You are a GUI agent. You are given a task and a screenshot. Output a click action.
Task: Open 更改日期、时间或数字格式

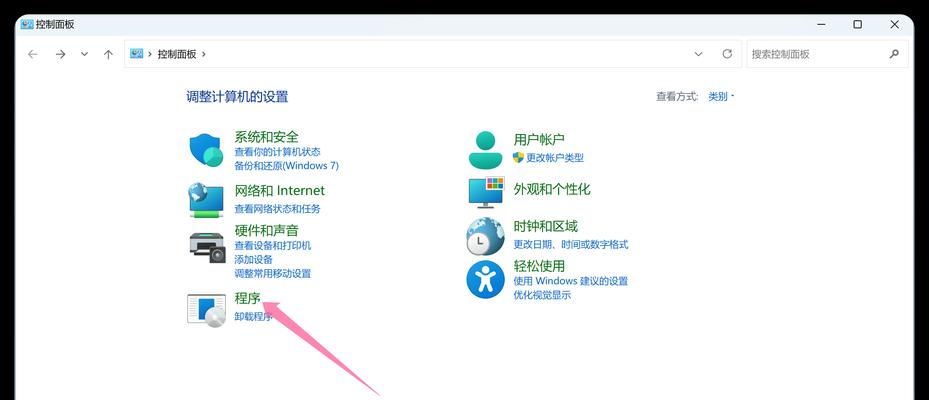click(x=571, y=244)
